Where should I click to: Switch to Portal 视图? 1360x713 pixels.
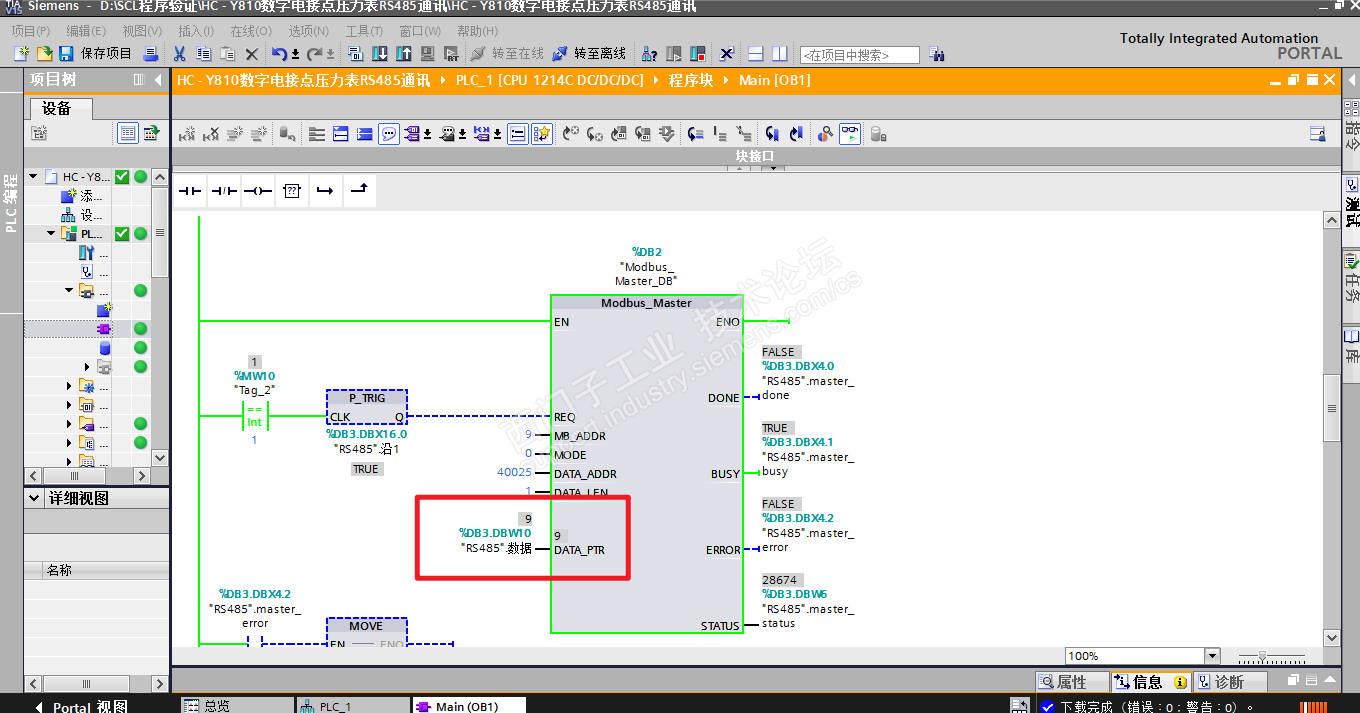pyautogui.click(x=80, y=706)
